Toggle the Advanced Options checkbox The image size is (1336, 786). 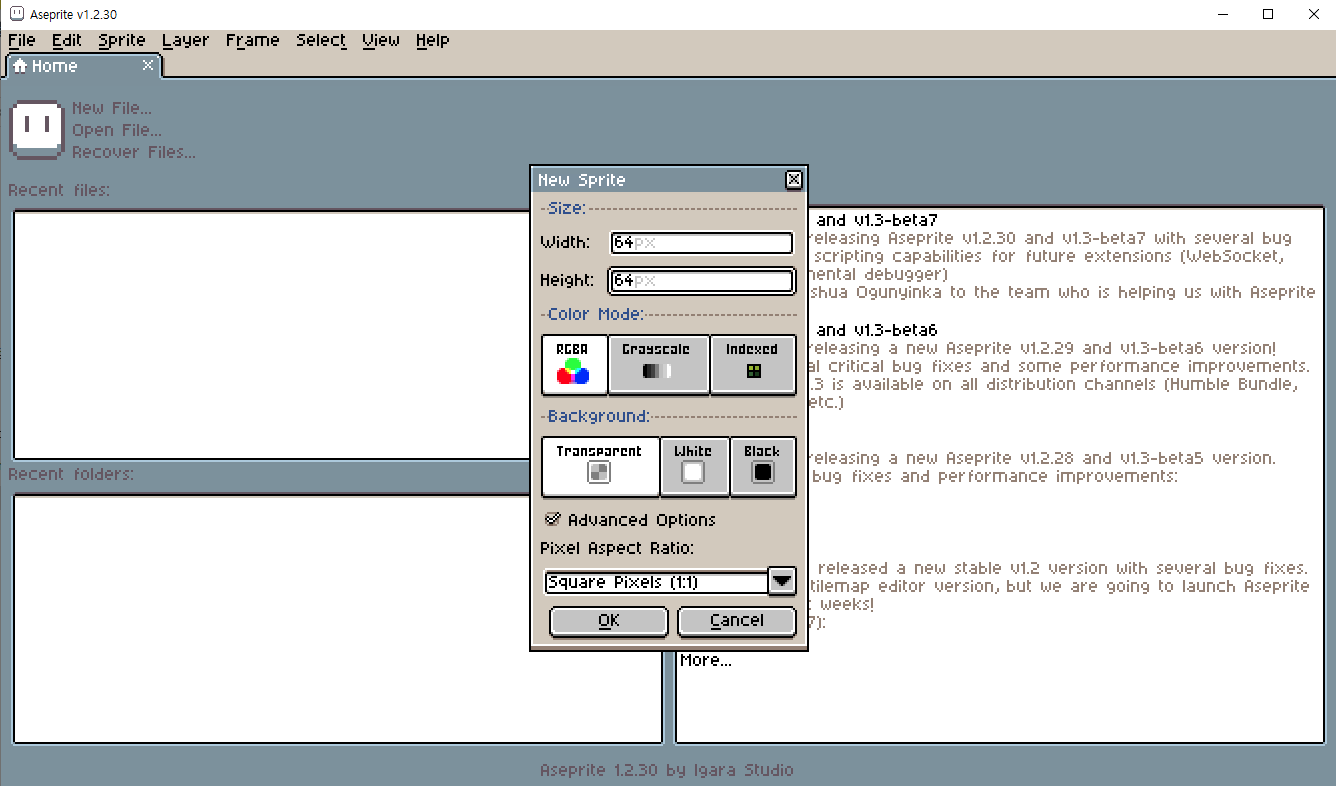tap(630, 520)
